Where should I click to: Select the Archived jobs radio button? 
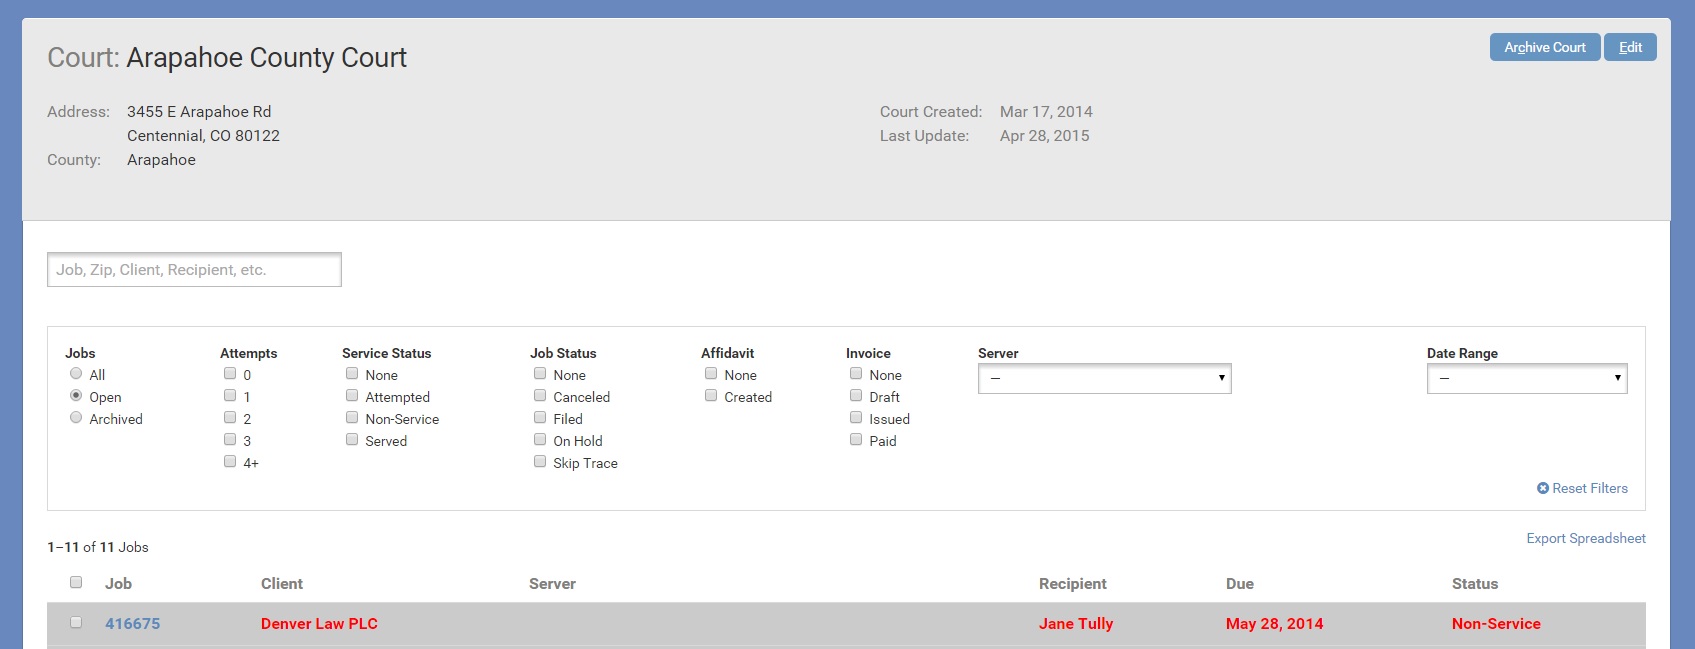[76, 418]
